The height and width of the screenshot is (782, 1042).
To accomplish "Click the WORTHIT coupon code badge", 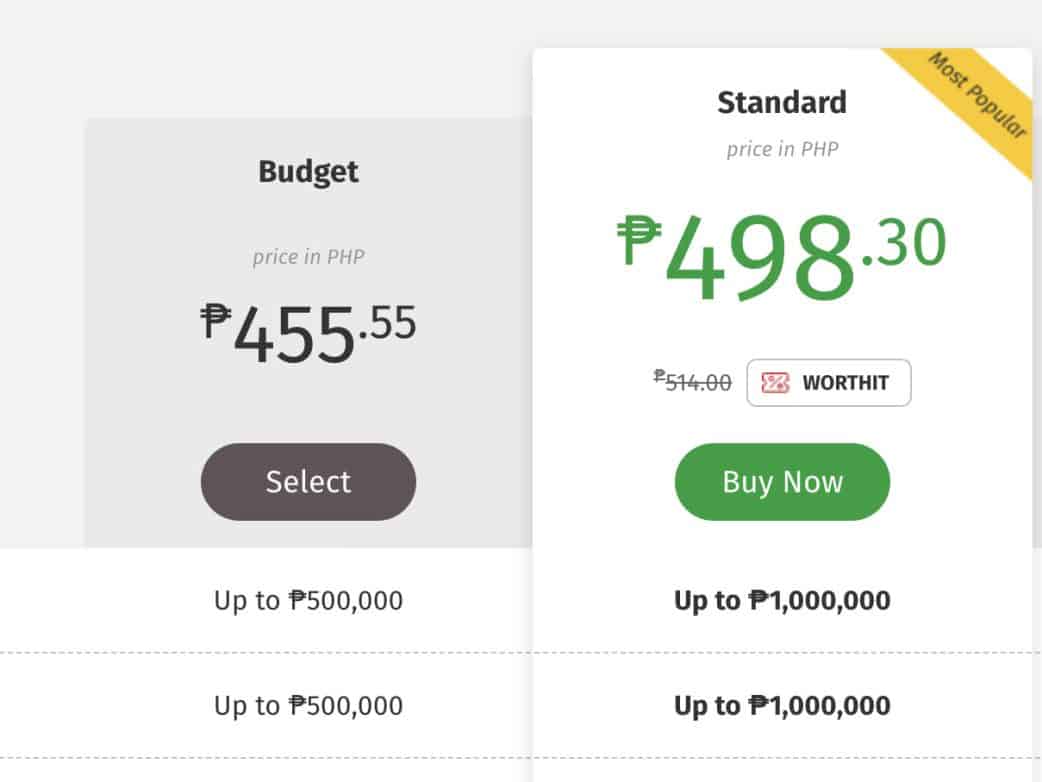I will [828, 383].
